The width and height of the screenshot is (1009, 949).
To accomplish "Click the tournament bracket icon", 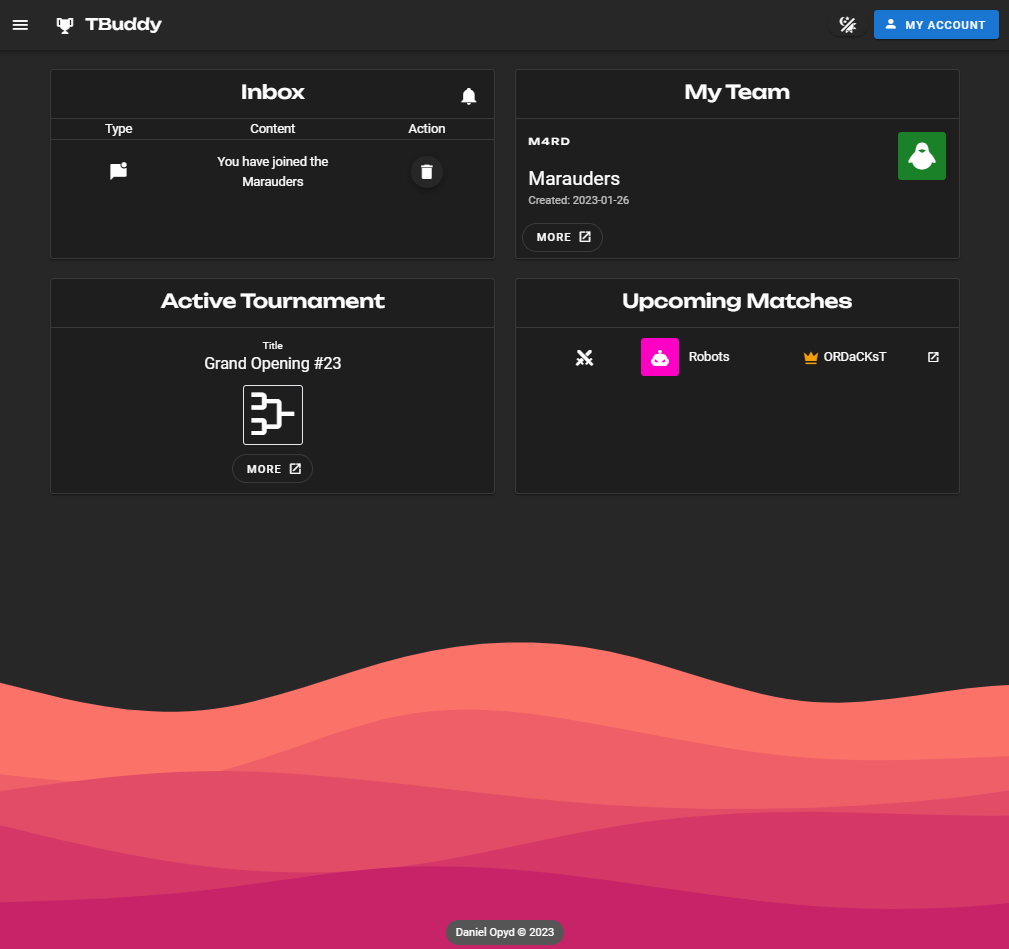I will click(273, 415).
